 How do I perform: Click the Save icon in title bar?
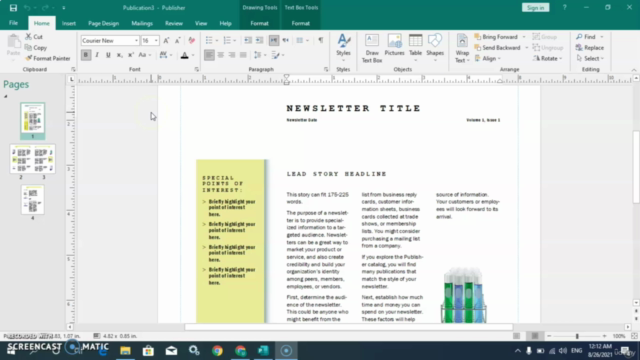pyautogui.click(x=13, y=8)
